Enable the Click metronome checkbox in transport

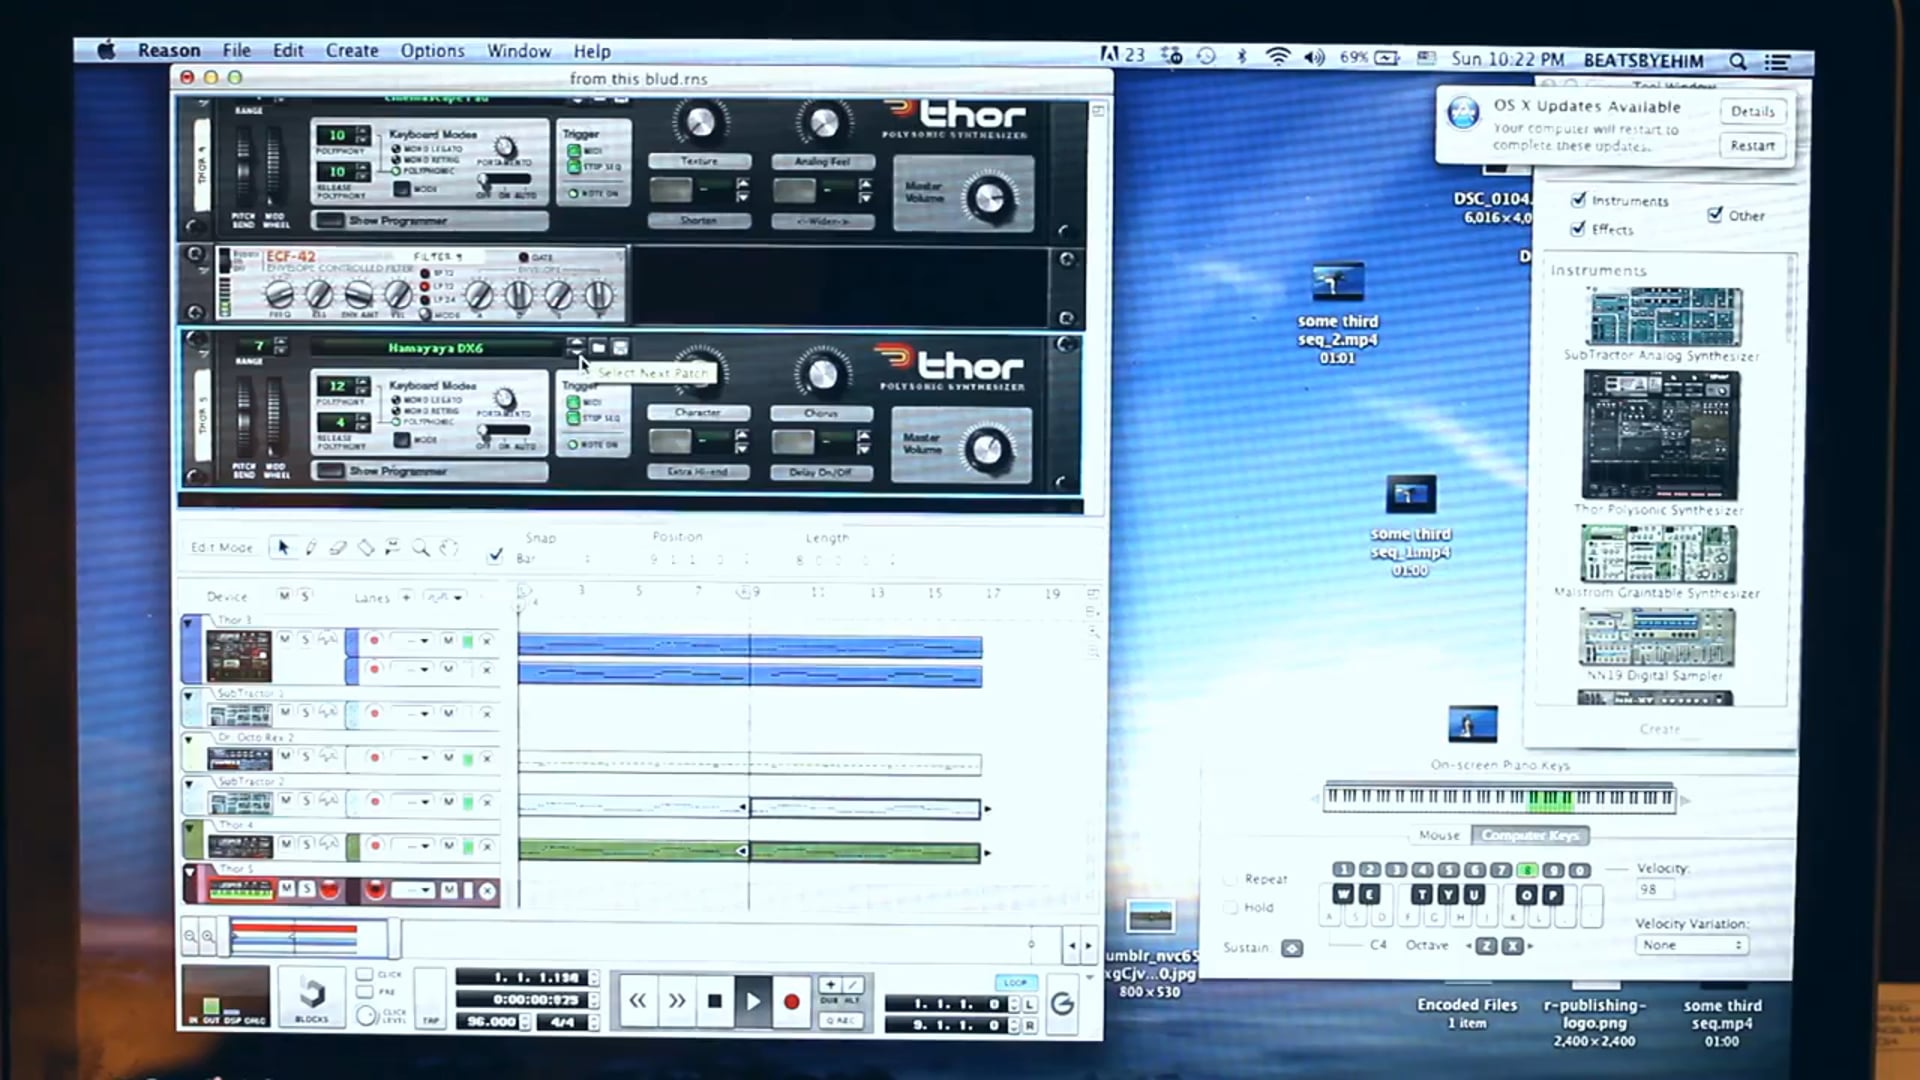click(364, 973)
